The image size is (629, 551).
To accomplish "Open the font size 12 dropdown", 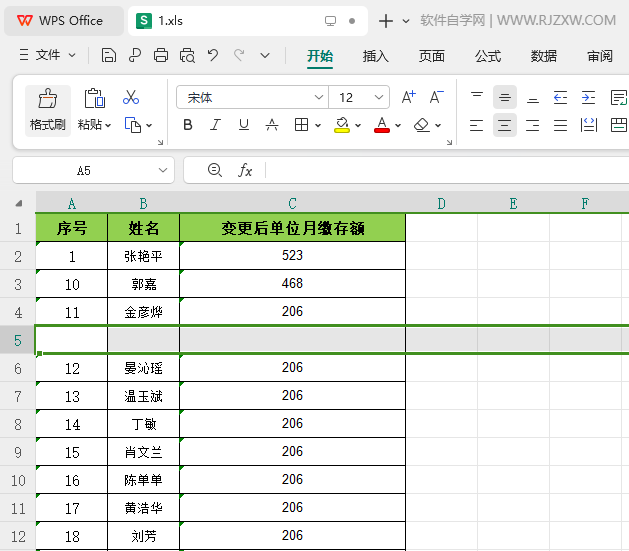I will pos(378,97).
